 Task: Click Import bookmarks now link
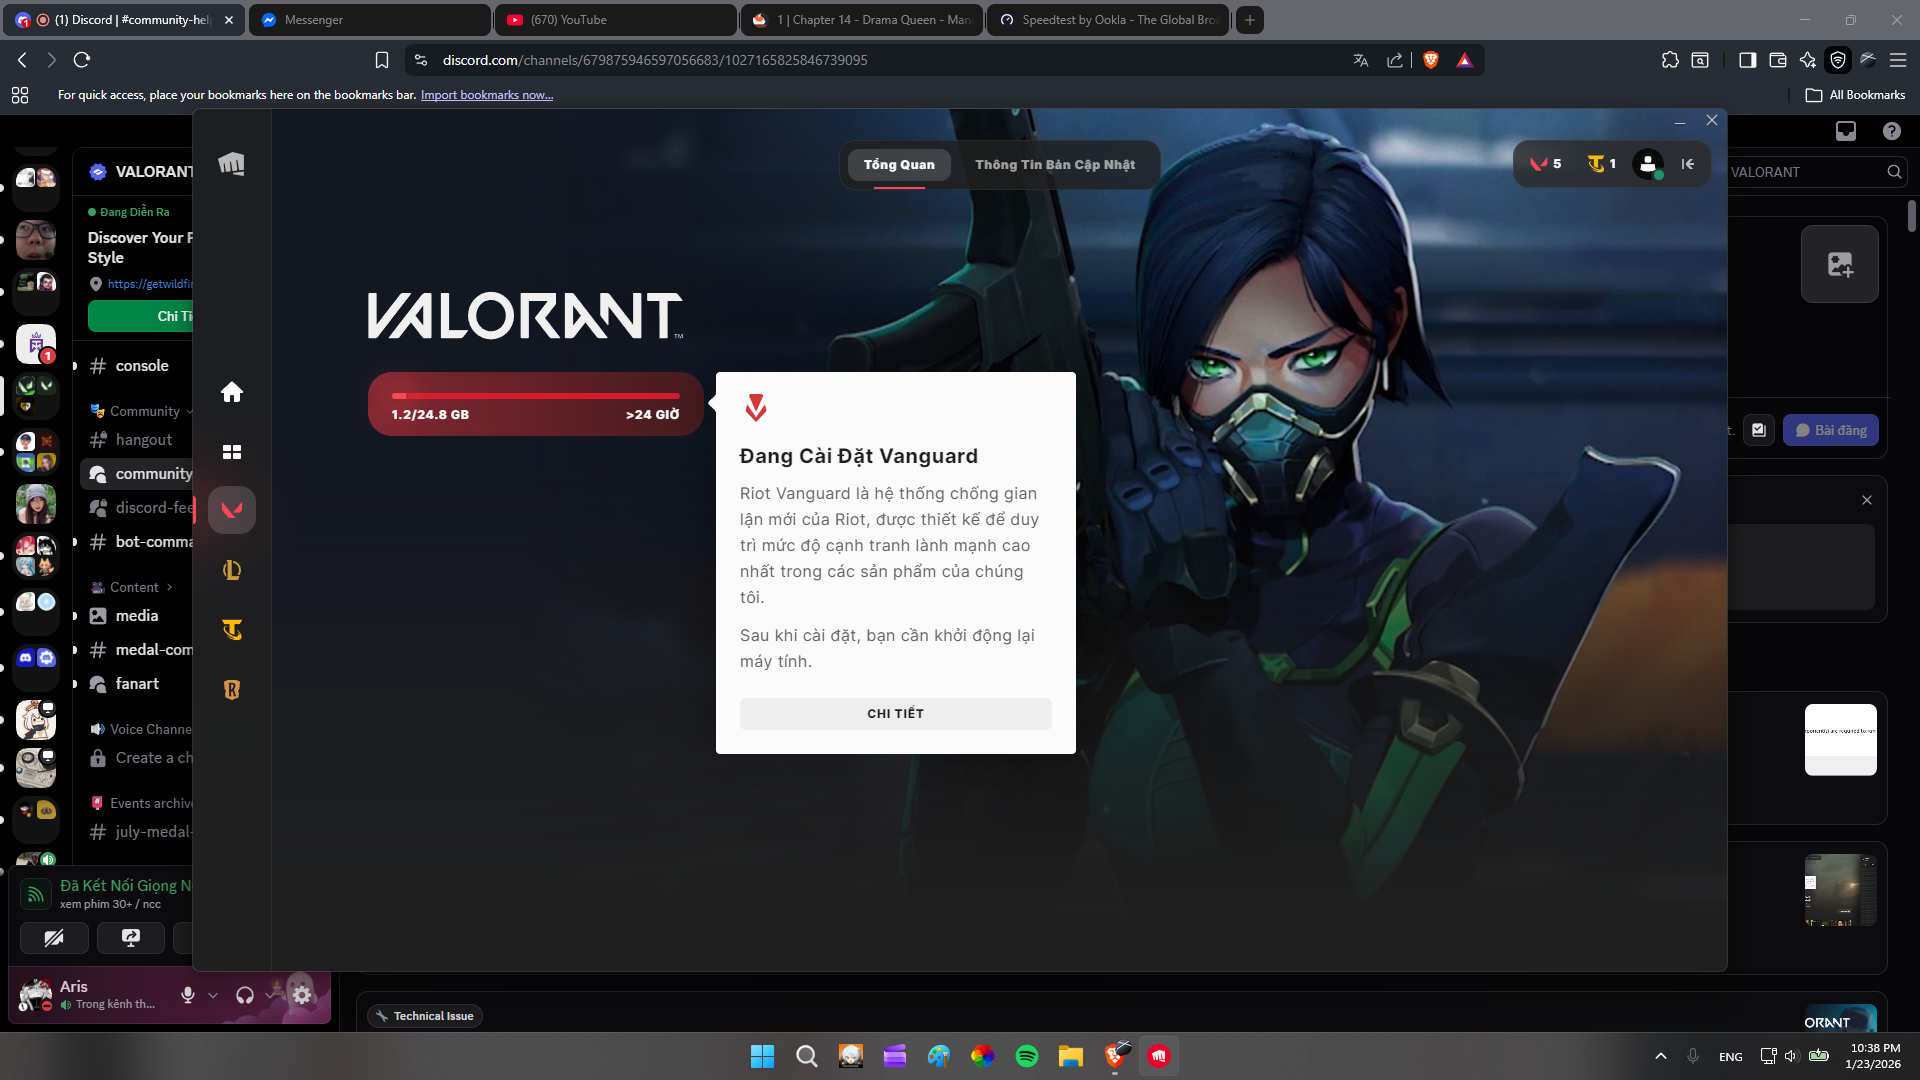pos(486,95)
